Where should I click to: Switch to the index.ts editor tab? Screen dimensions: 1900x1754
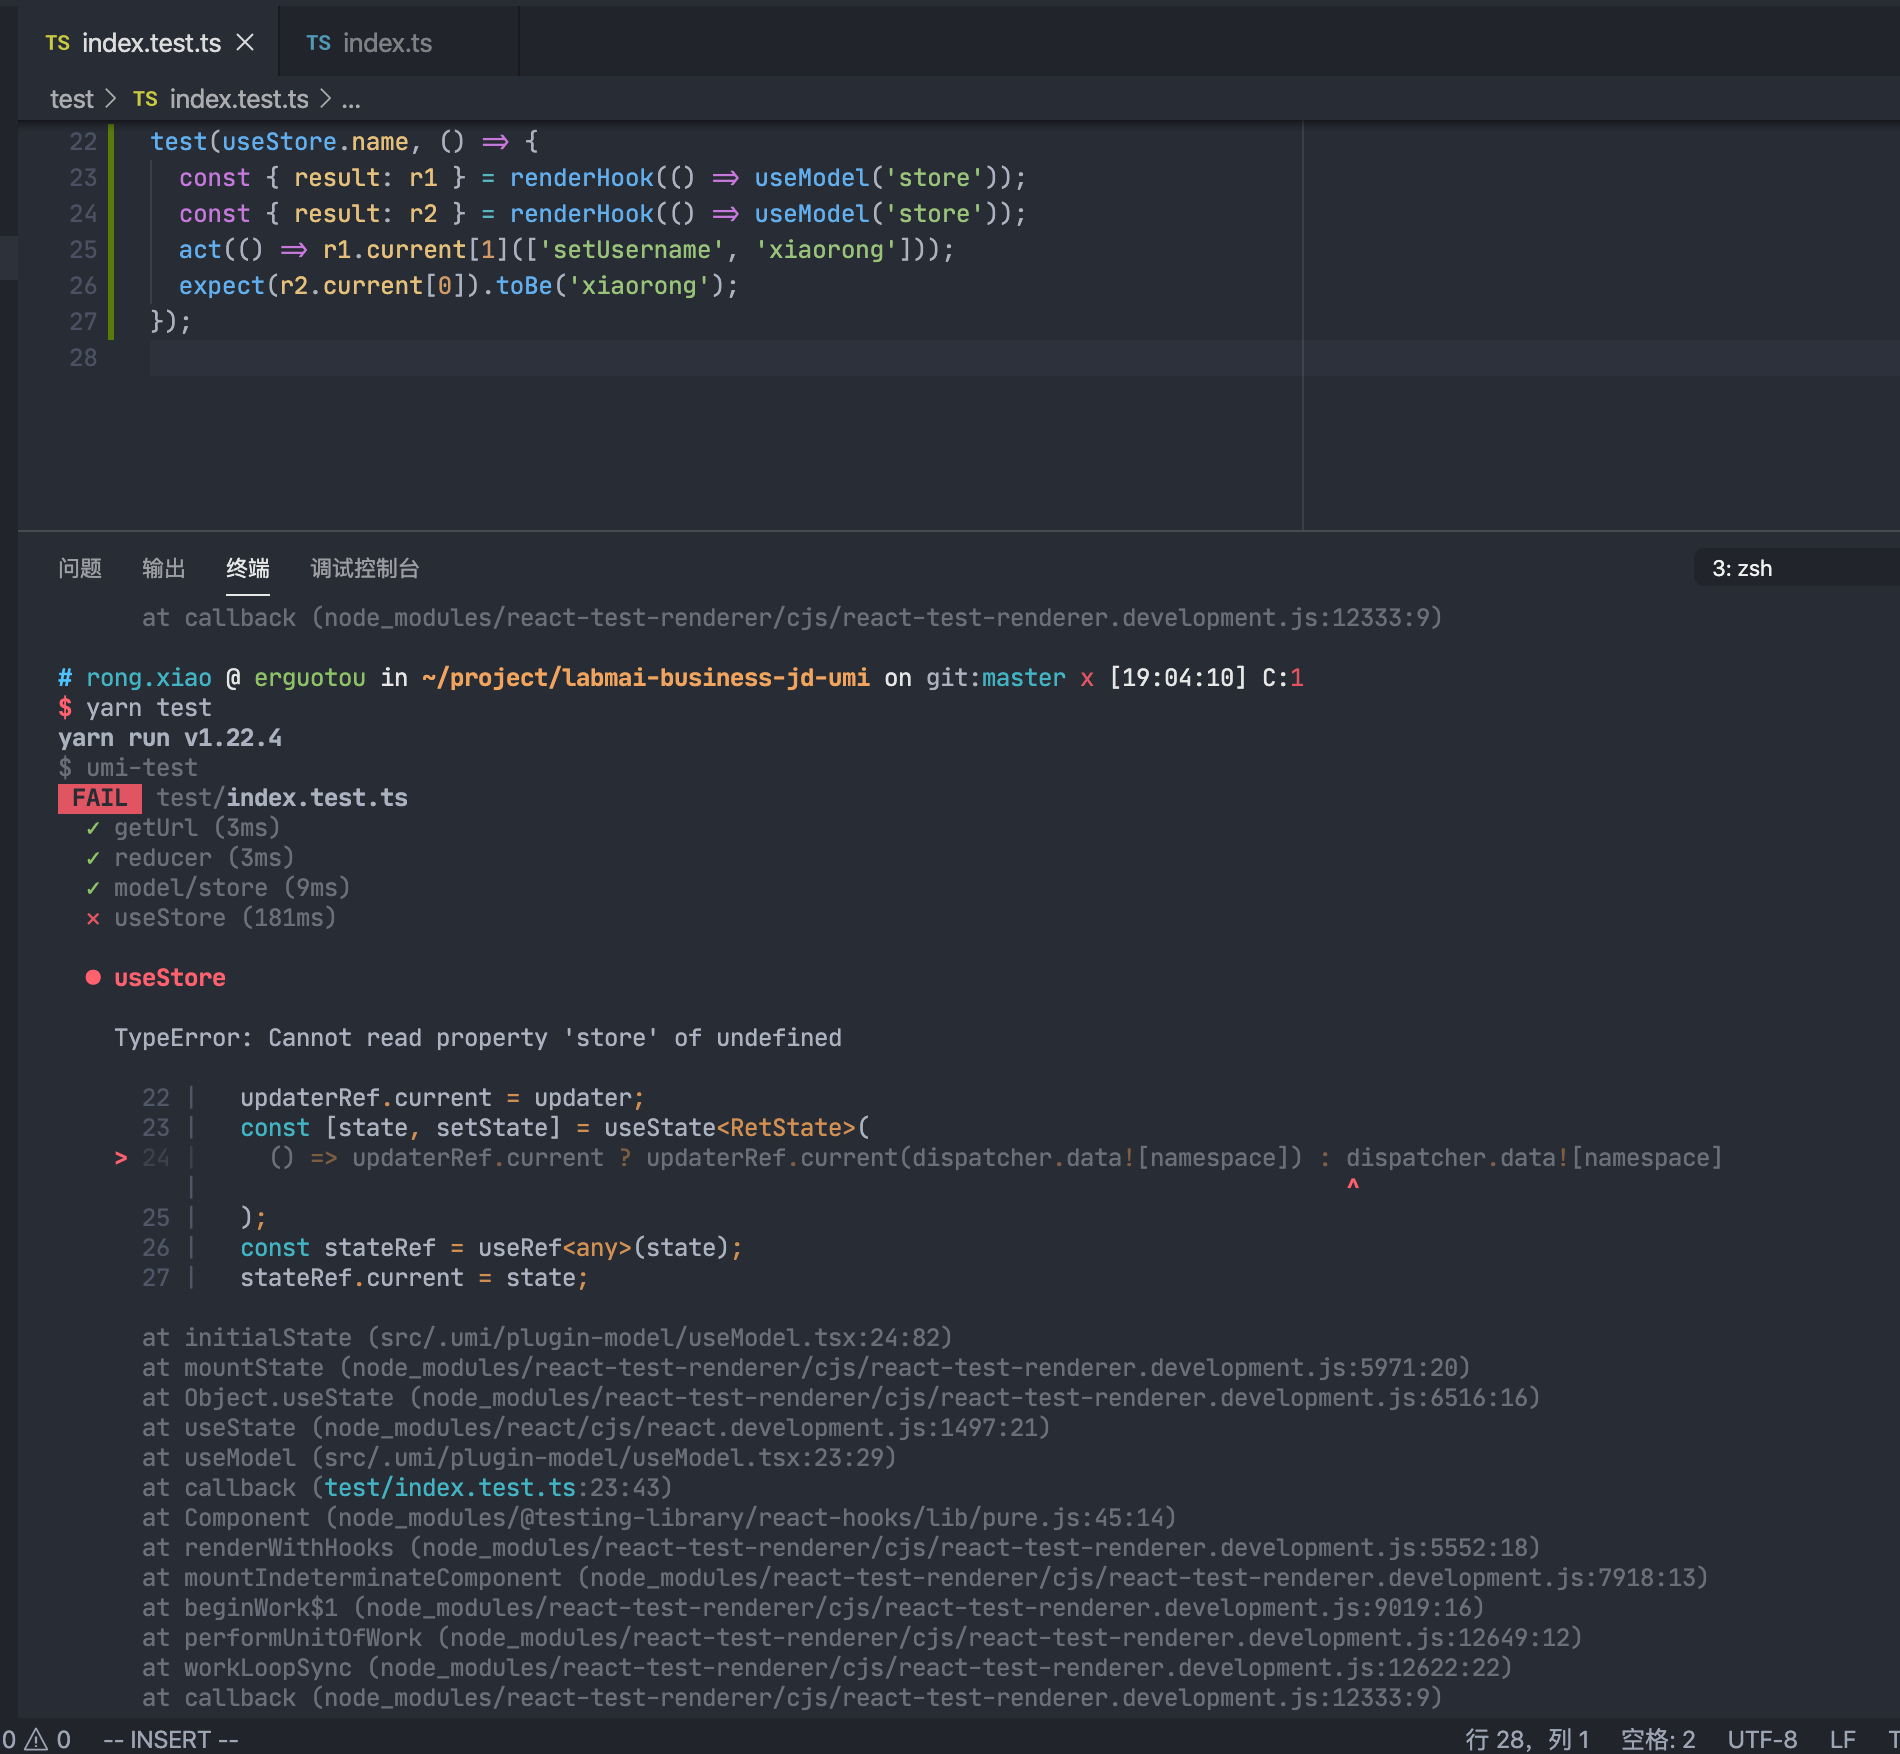tap(387, 42)
